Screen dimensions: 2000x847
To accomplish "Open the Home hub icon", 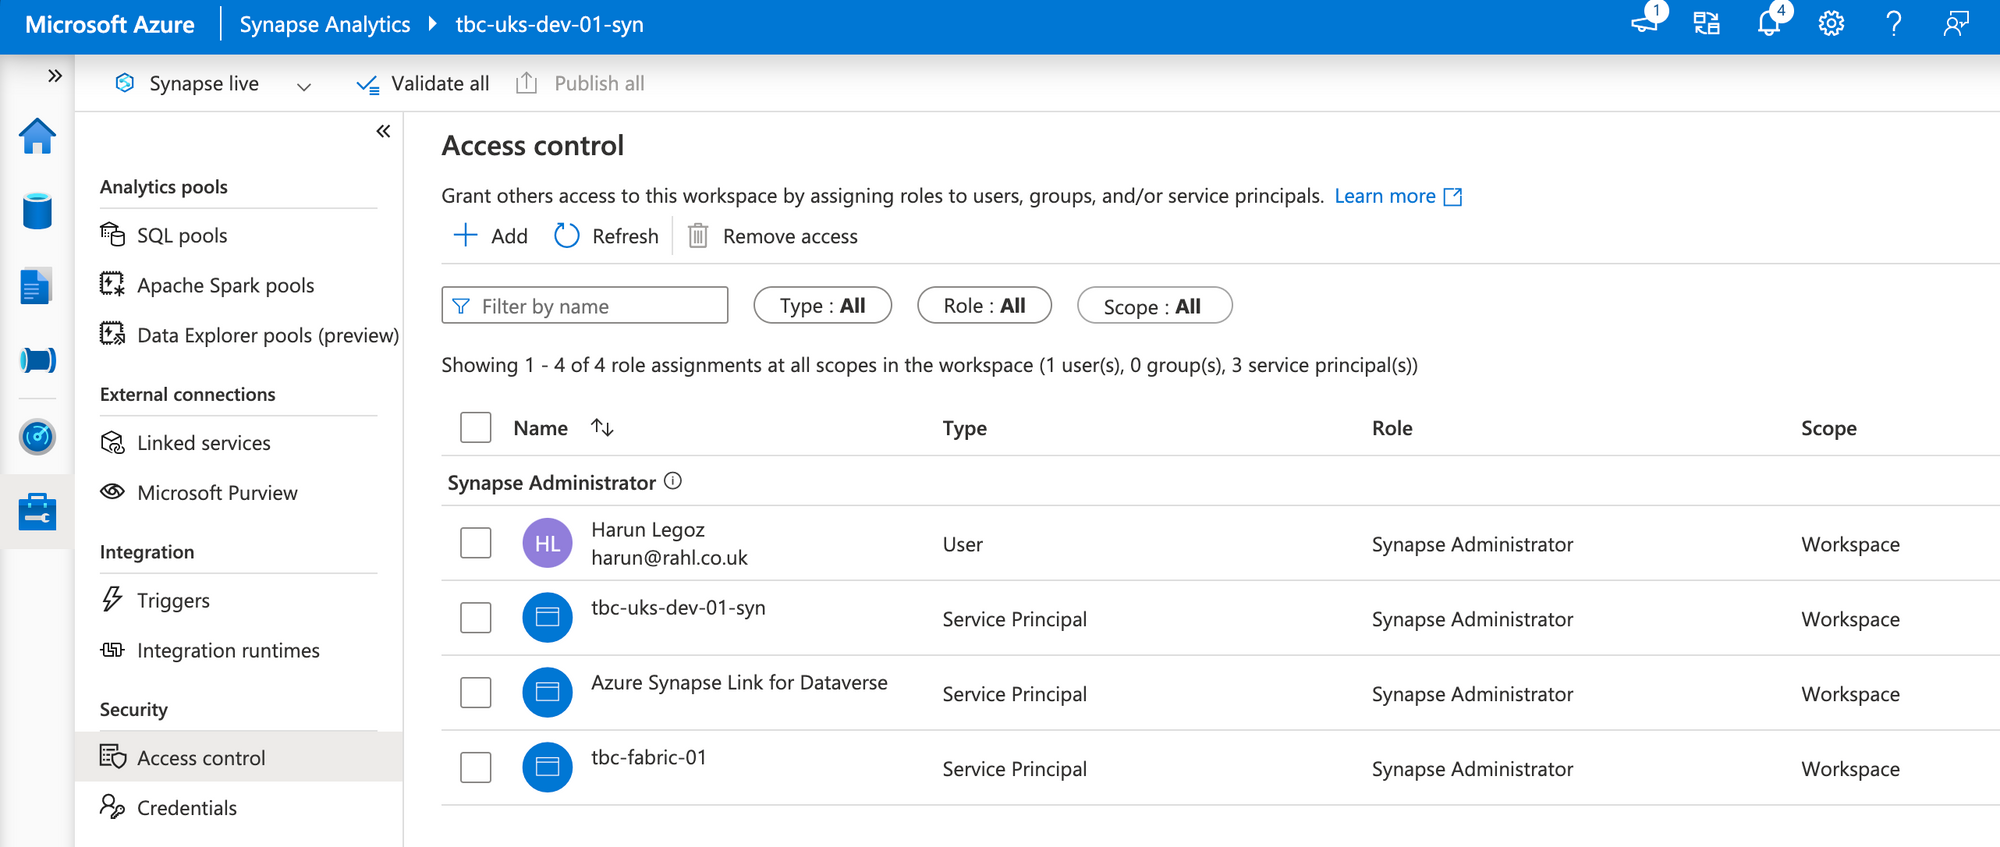I will pyautogui.click(x=37, y=136).
